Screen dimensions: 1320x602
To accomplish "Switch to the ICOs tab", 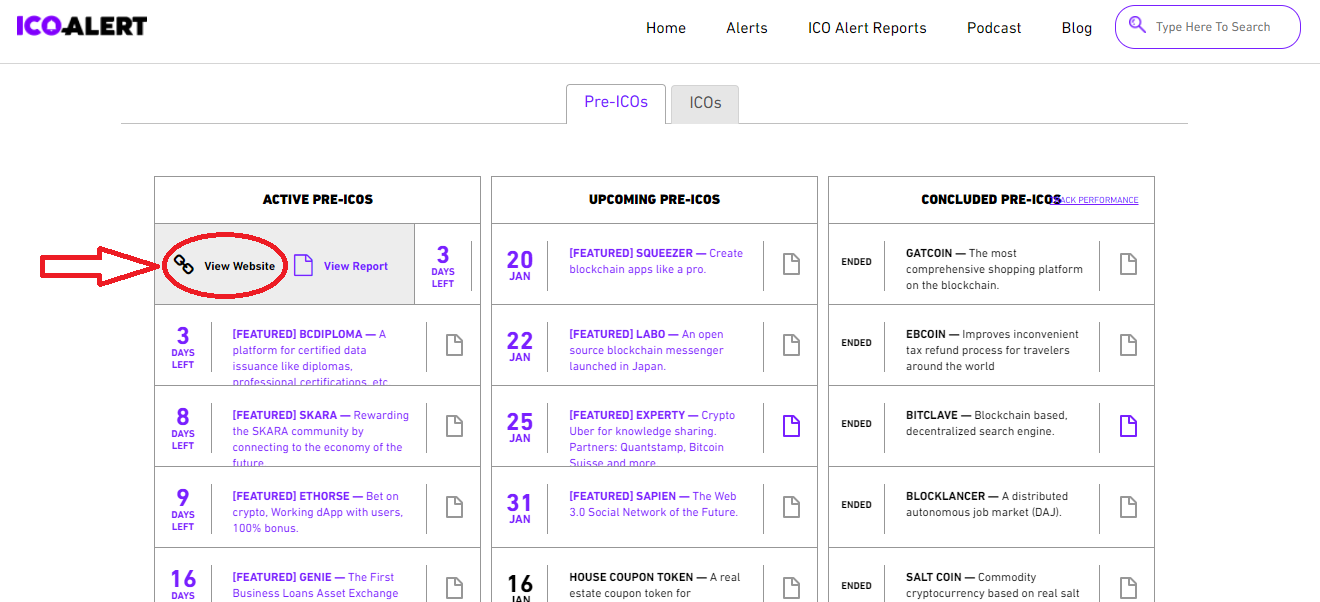I will click(x=705, y=104).
